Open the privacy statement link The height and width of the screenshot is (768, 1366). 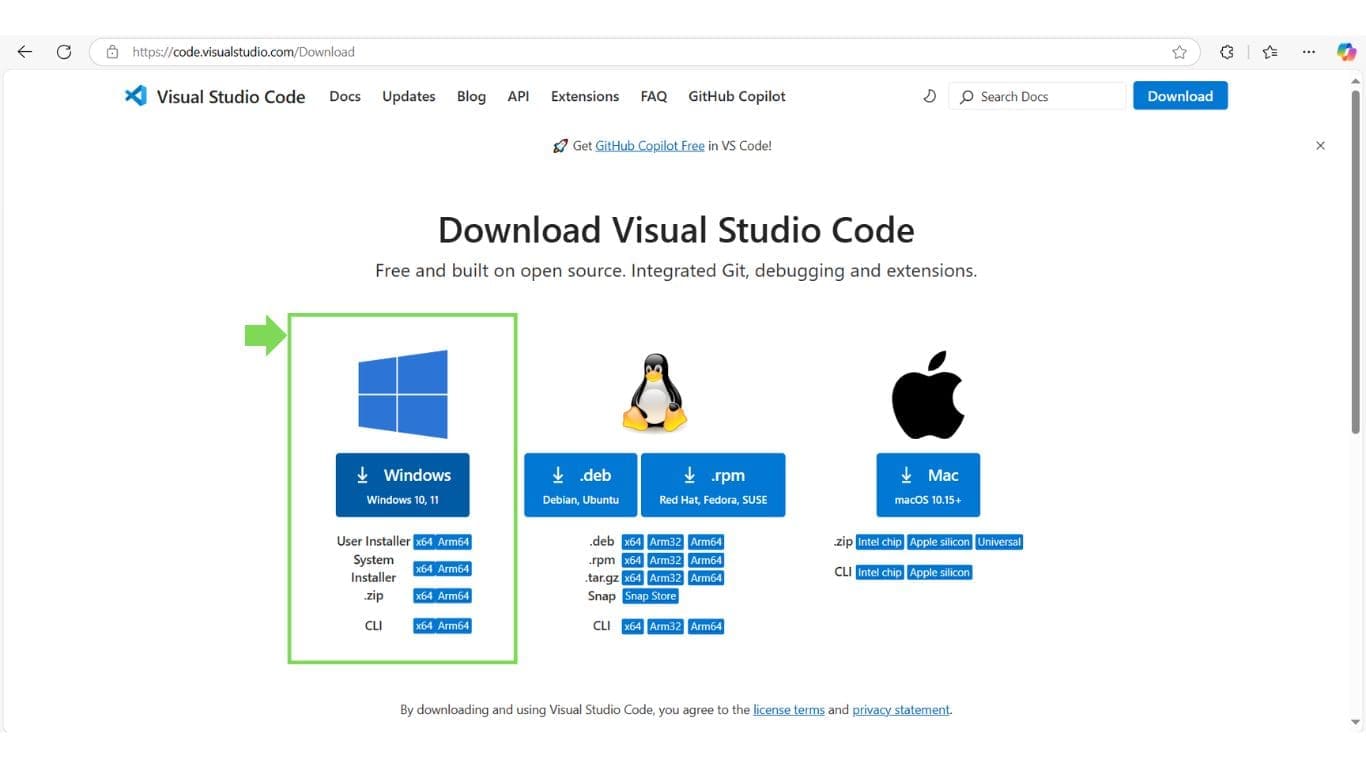coord(901,710)
